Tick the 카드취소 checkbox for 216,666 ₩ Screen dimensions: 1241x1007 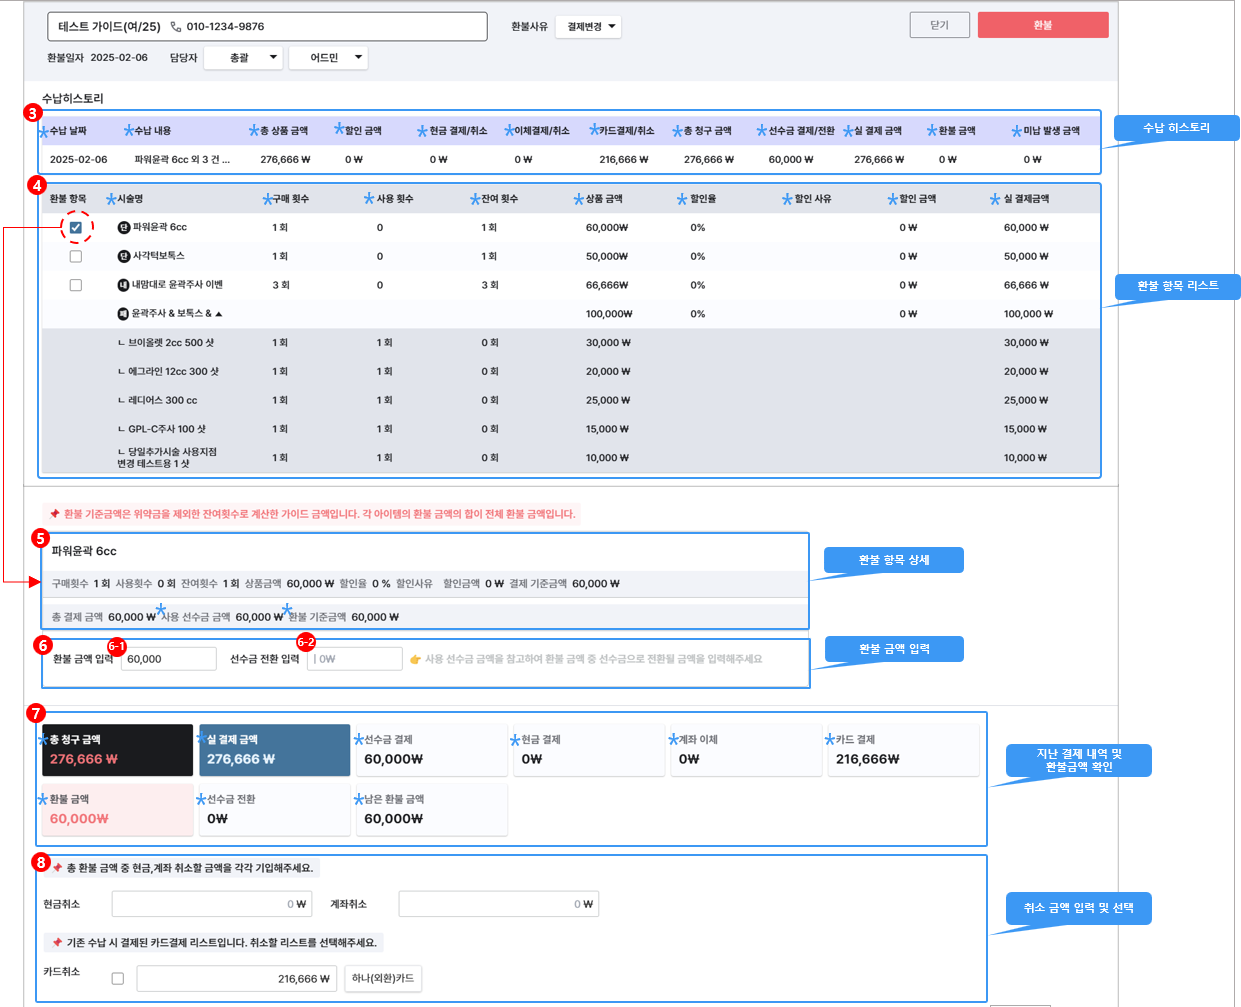click(x=118, y=978)
